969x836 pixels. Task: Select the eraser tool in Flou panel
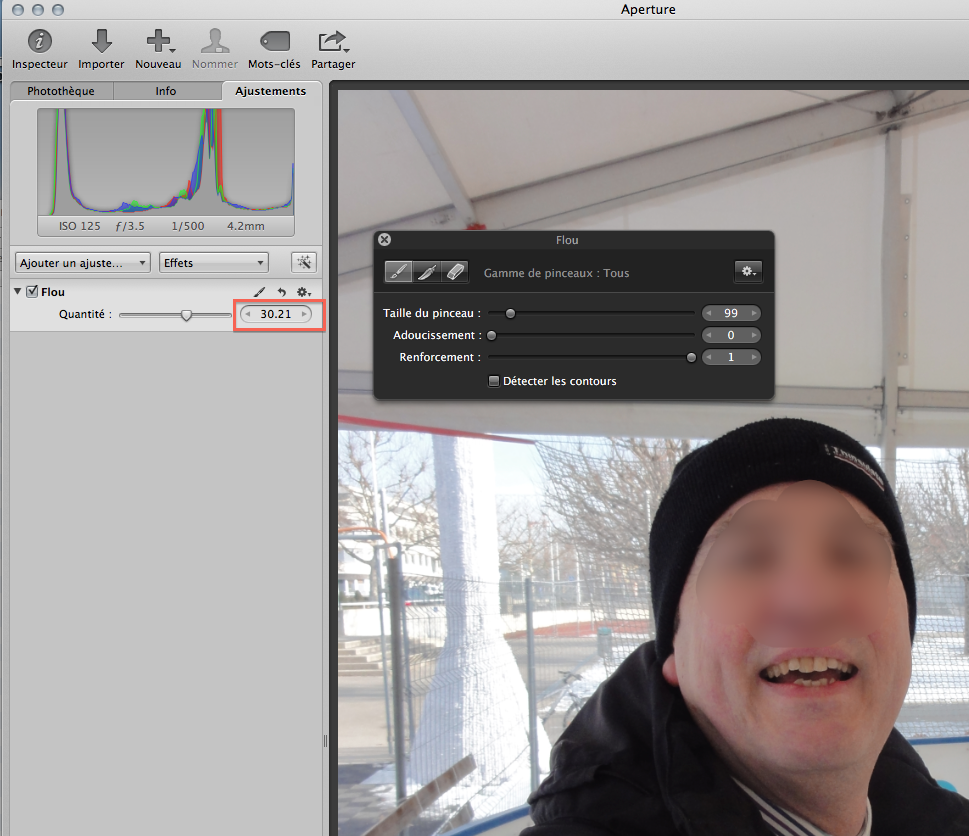coord(454,271)
